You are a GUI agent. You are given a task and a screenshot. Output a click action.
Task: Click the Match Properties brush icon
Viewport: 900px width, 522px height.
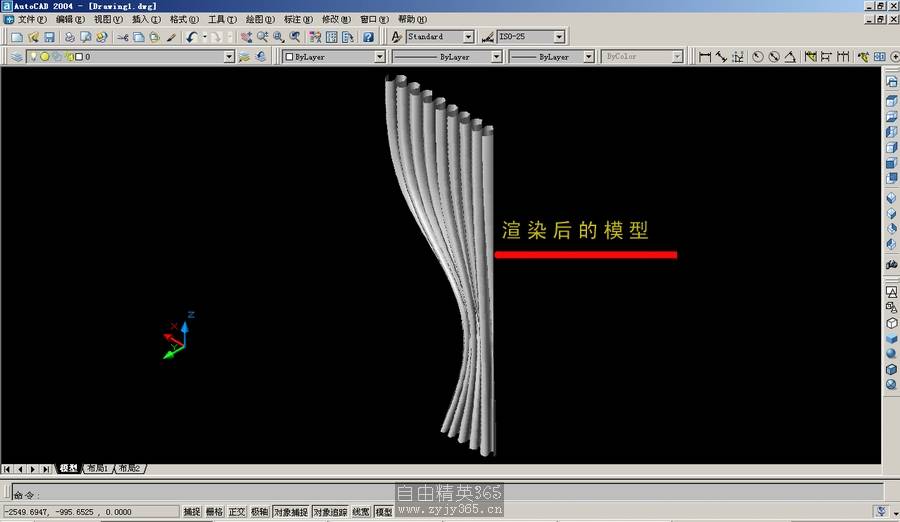tap(170, 37)
